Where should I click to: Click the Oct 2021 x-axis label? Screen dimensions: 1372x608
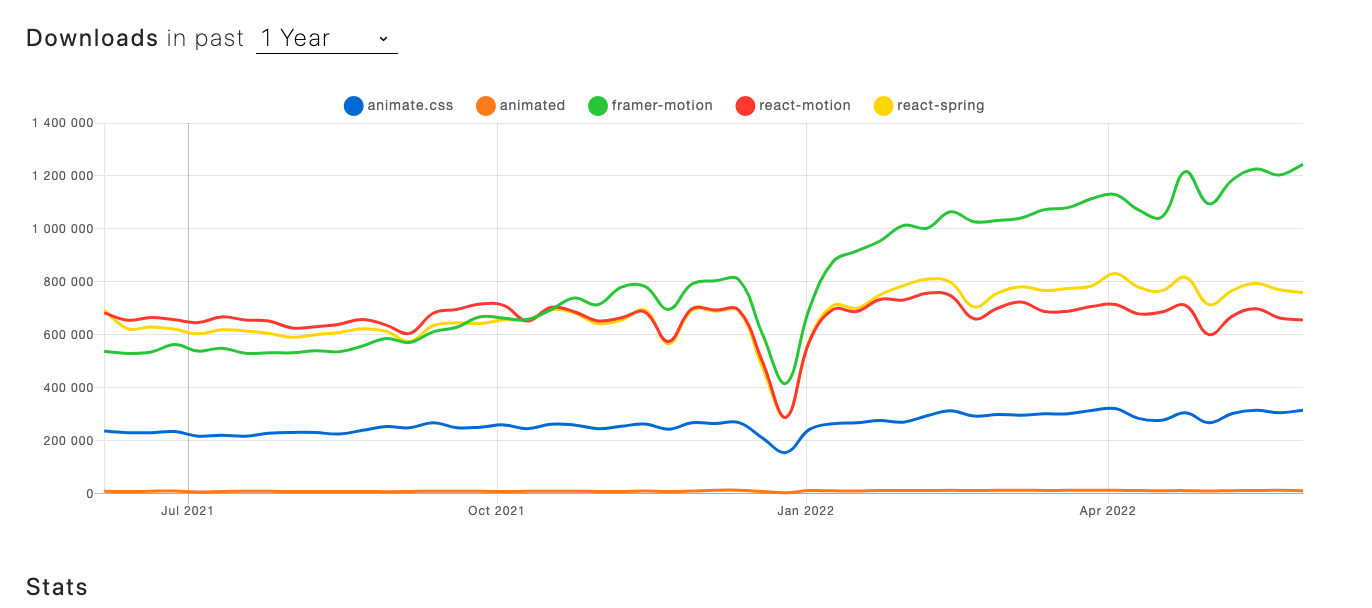point(496,511)
